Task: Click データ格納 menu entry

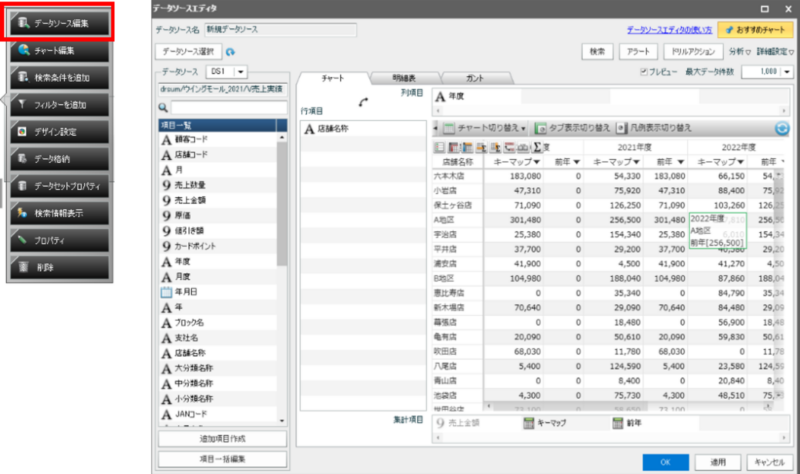Action: [x=60, y=159]
